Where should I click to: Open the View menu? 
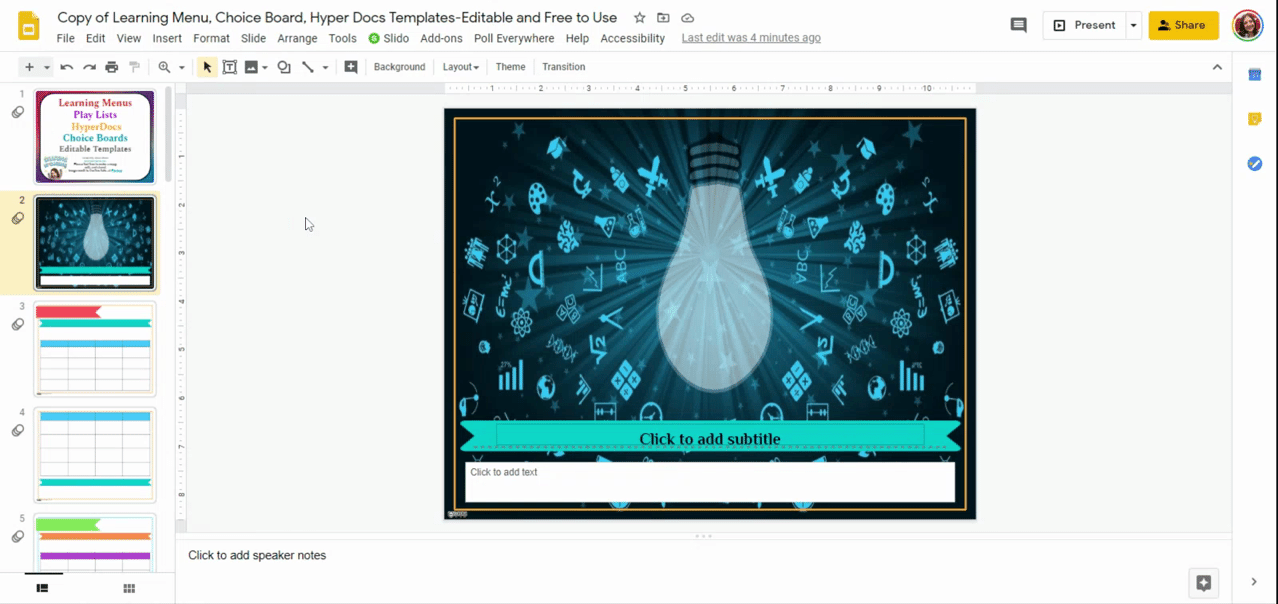tap(129, 38)
